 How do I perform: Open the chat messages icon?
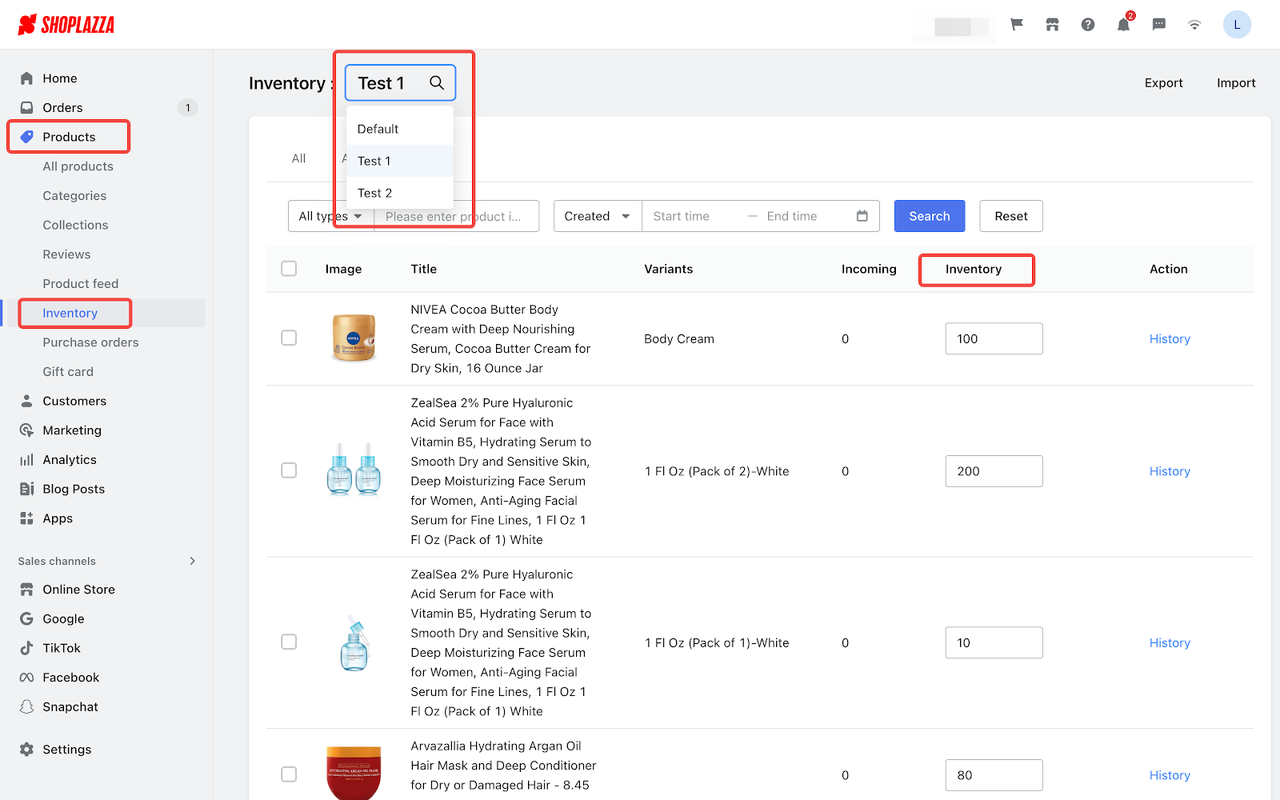coord(1159,24)
